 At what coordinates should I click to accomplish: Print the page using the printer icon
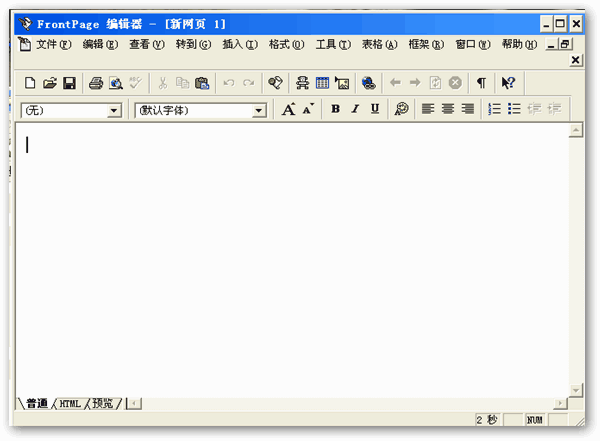[96, 83]
